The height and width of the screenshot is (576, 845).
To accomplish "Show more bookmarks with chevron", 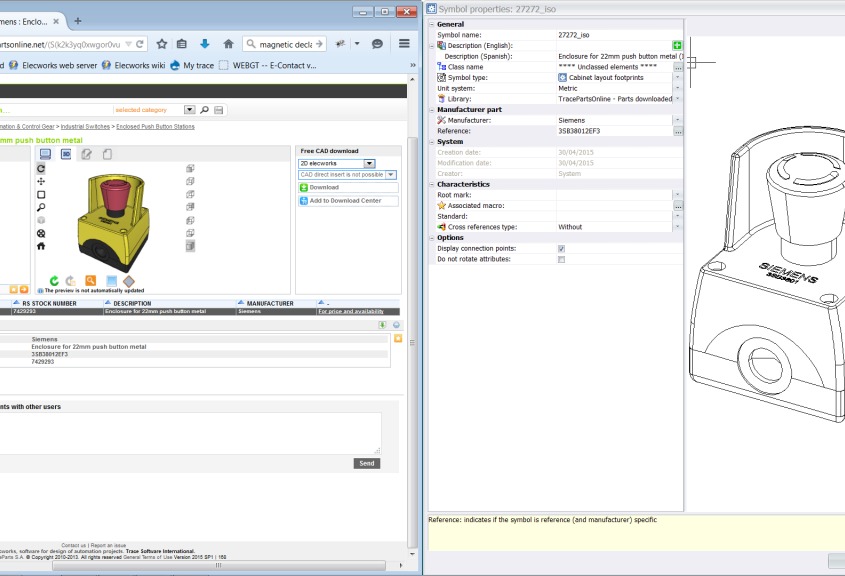I will pyautogui.click(x=413, y=65).
